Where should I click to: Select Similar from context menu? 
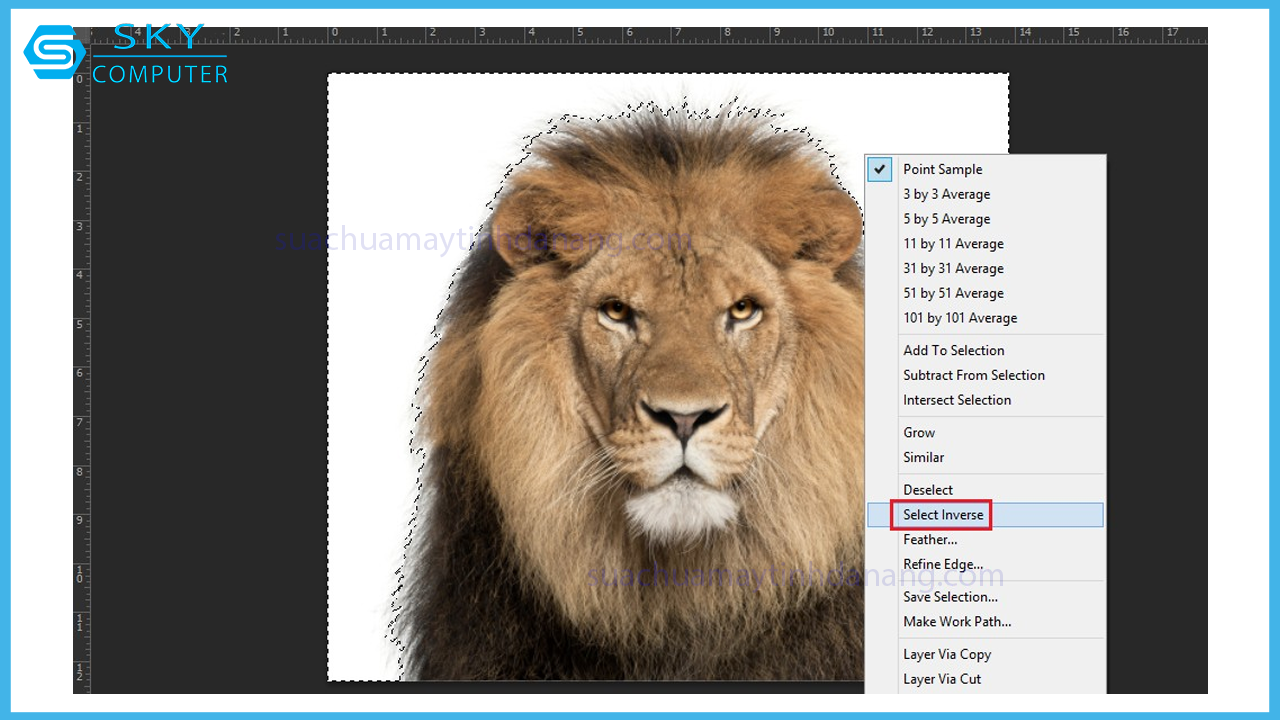(923, 457)
